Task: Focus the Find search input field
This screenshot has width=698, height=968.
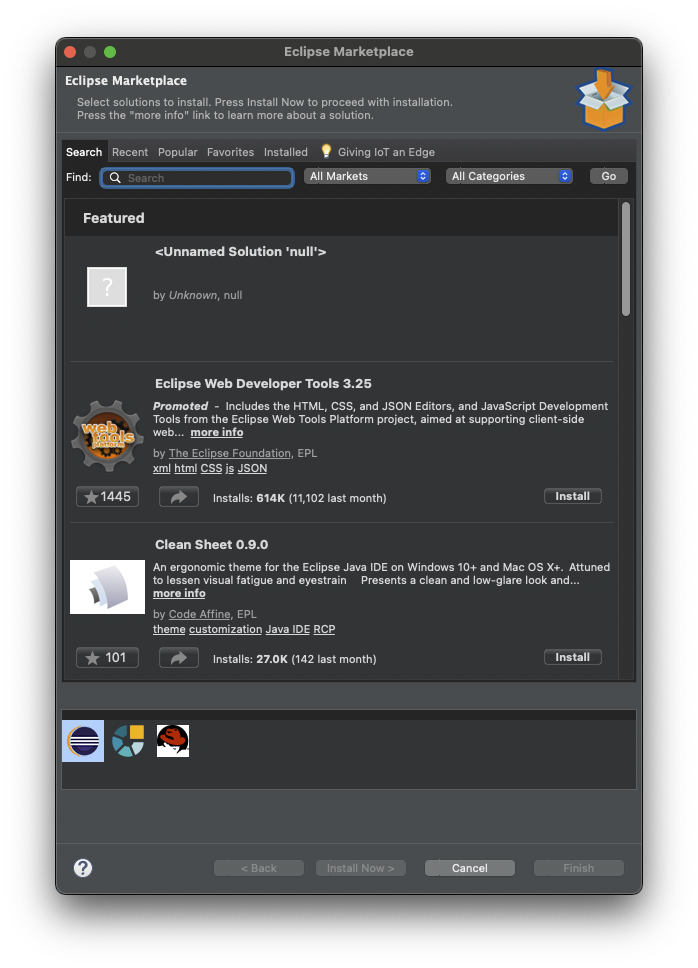Action: click(197, 178)
